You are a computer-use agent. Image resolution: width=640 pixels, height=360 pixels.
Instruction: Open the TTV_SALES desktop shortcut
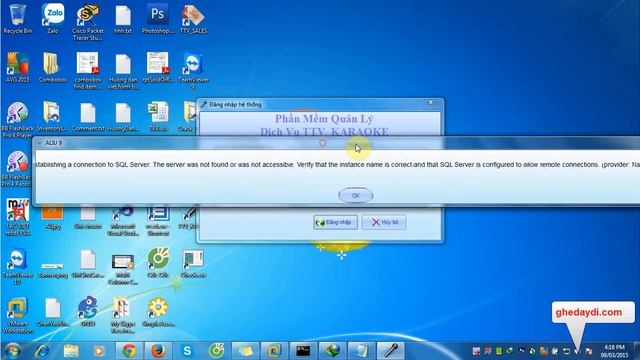(193, 19)
